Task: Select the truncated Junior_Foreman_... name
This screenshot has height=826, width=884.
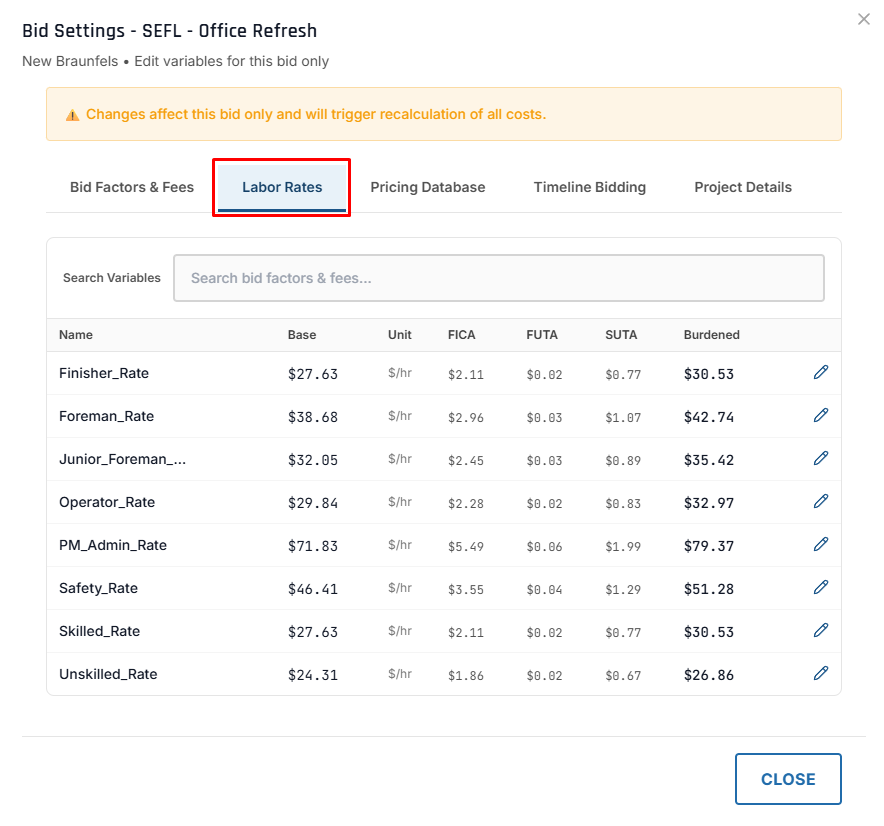Action: tap(122, 459)
